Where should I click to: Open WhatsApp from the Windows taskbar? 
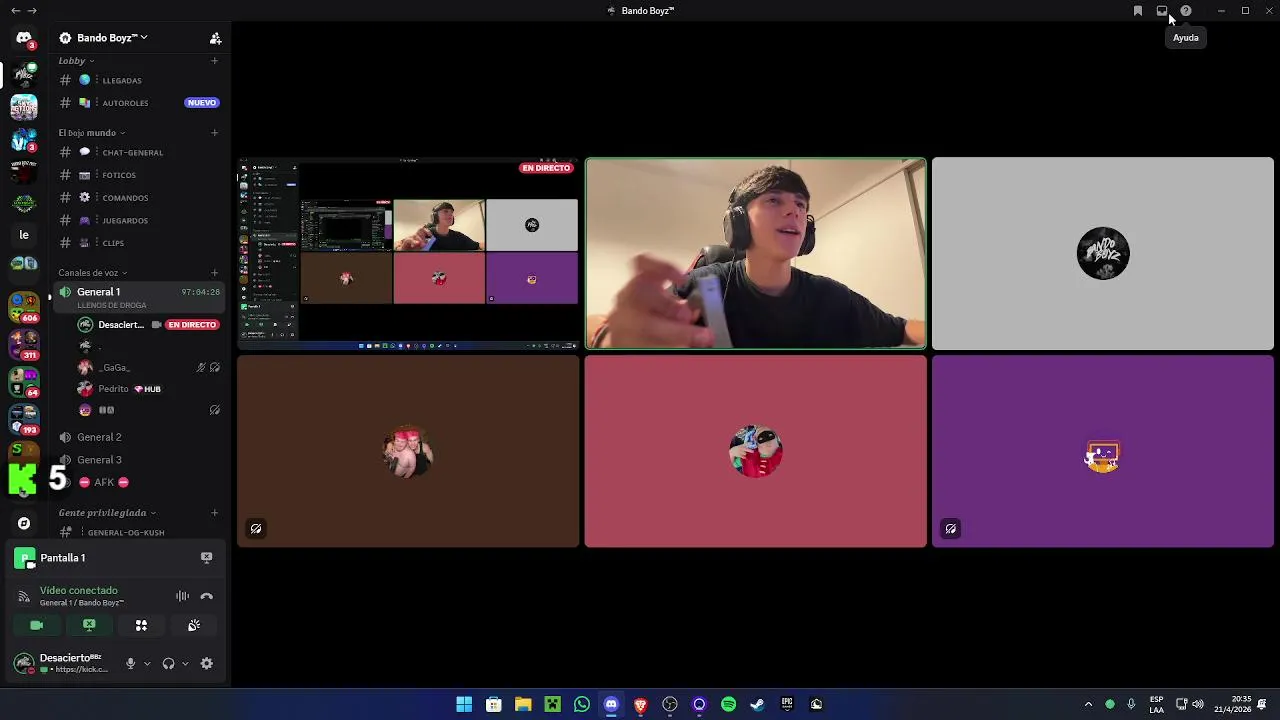tap(582, 704)
